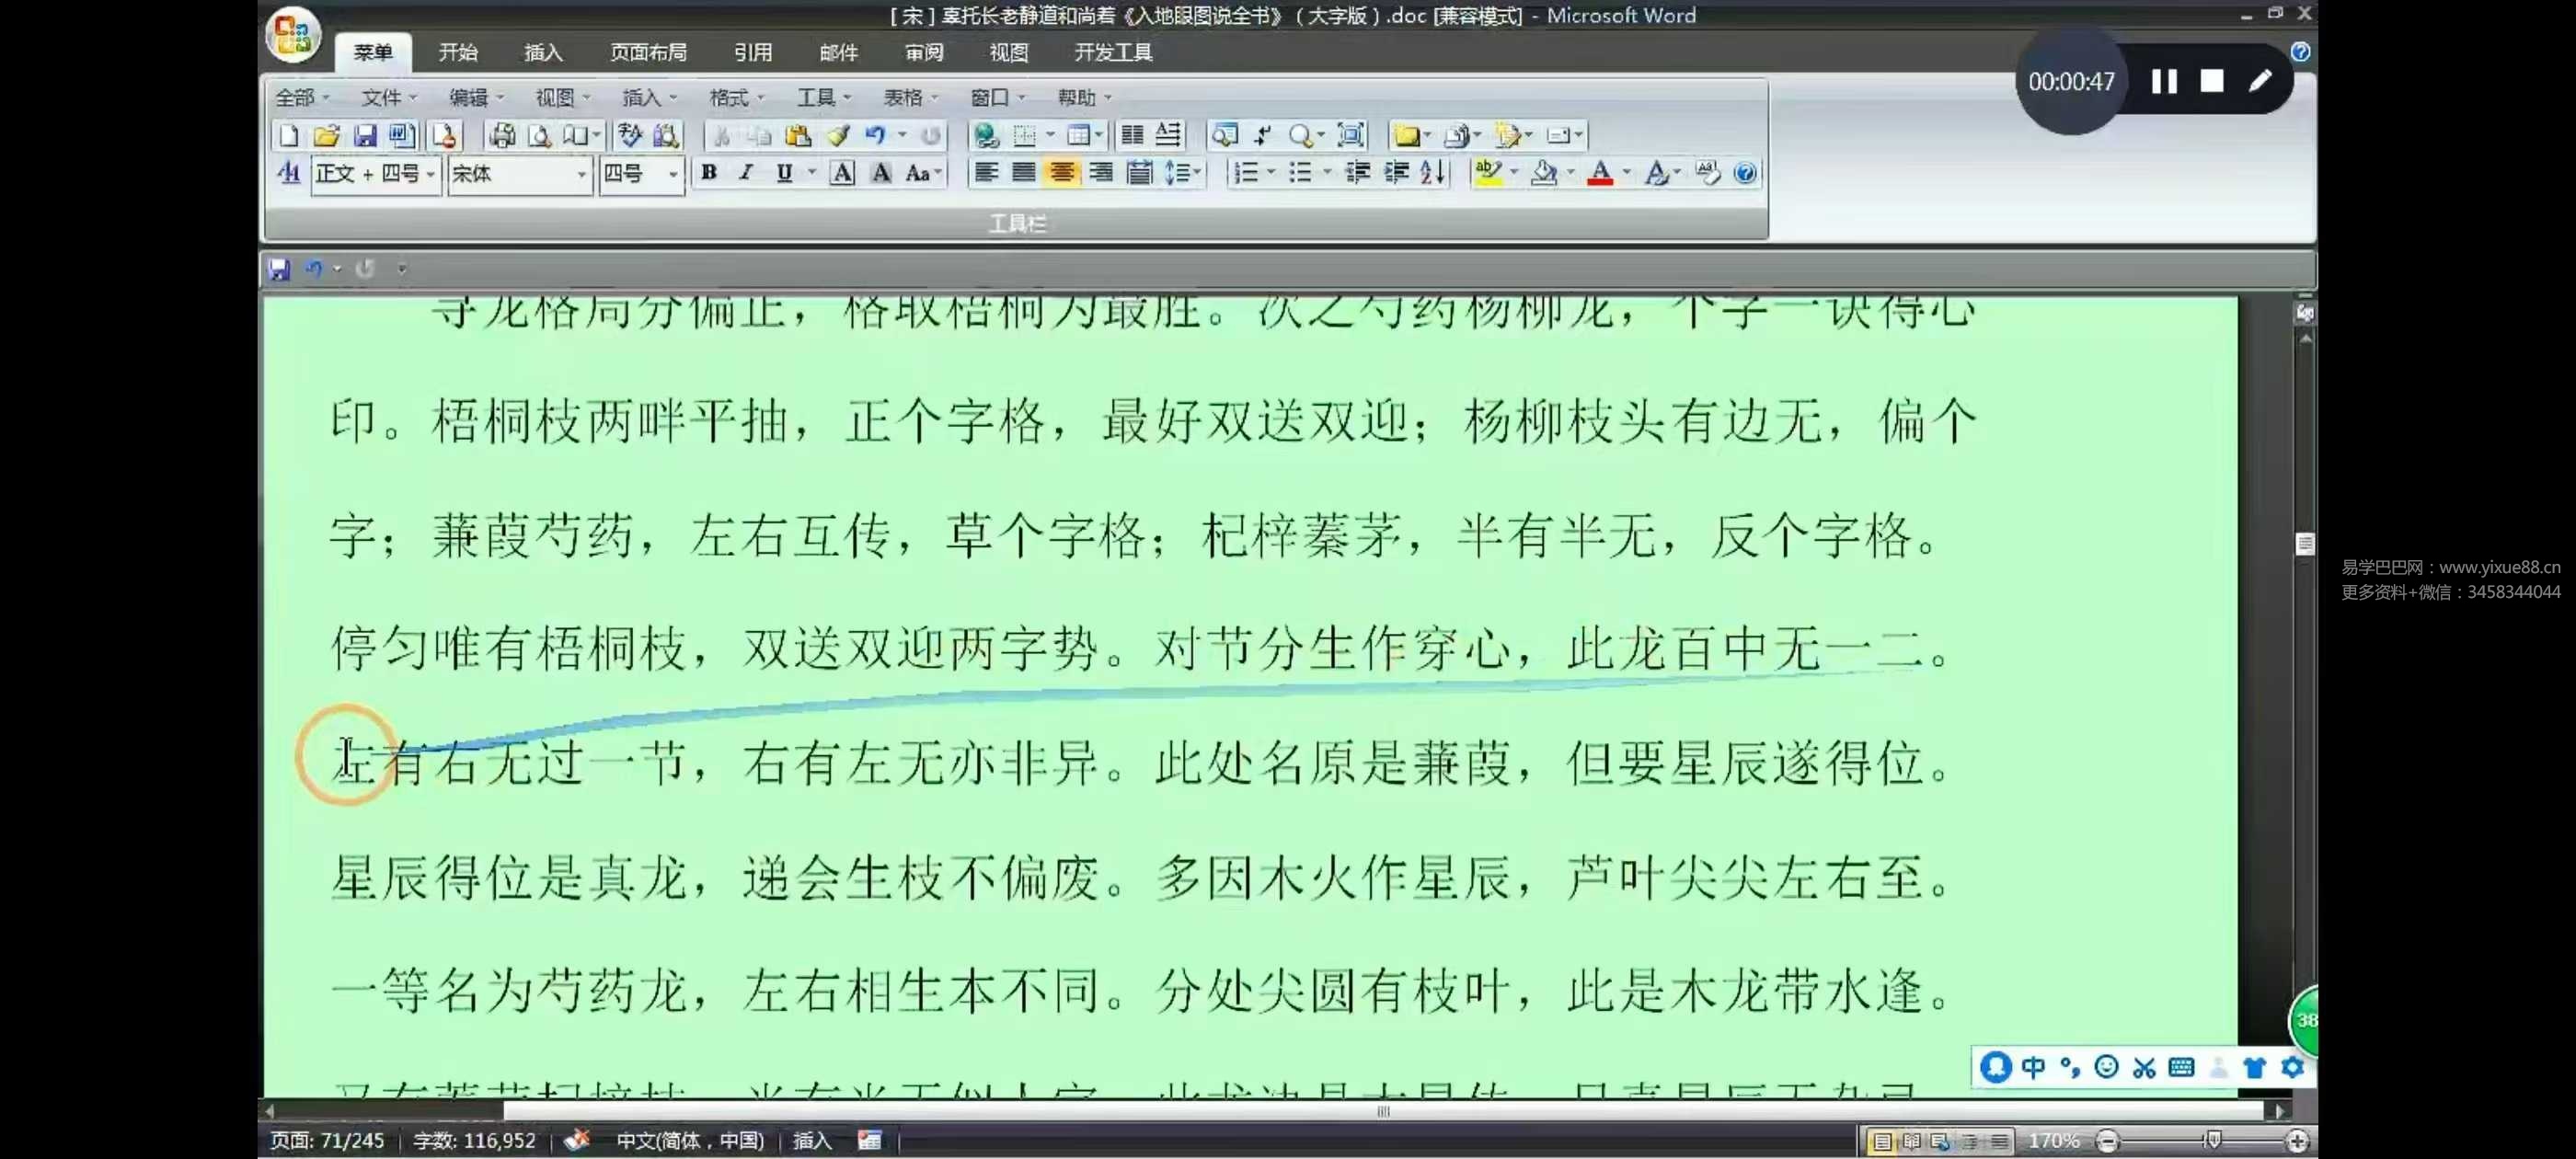The width and height of the screenshot is (2576, 1159).
Task: Click the Paste clipboard icon
Action: 798,135
